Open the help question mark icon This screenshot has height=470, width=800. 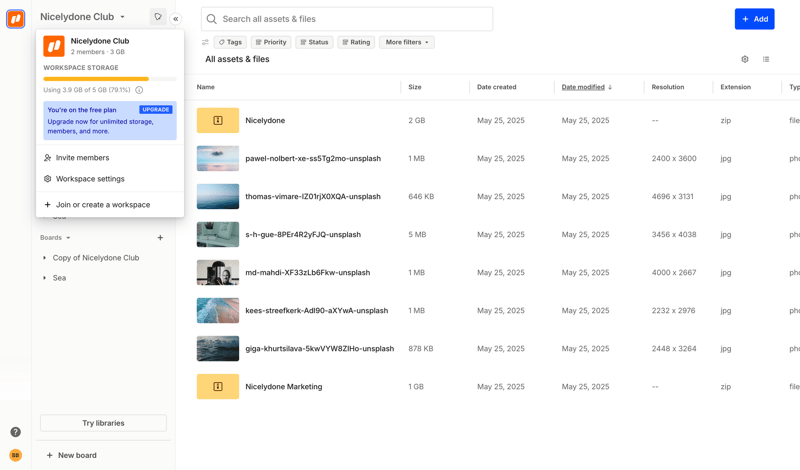tap(16, 432)
